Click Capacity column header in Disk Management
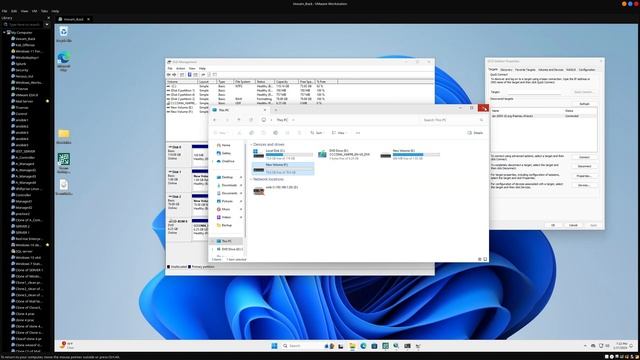This screenshot has height=360, width=640. (x=287, y=82)
